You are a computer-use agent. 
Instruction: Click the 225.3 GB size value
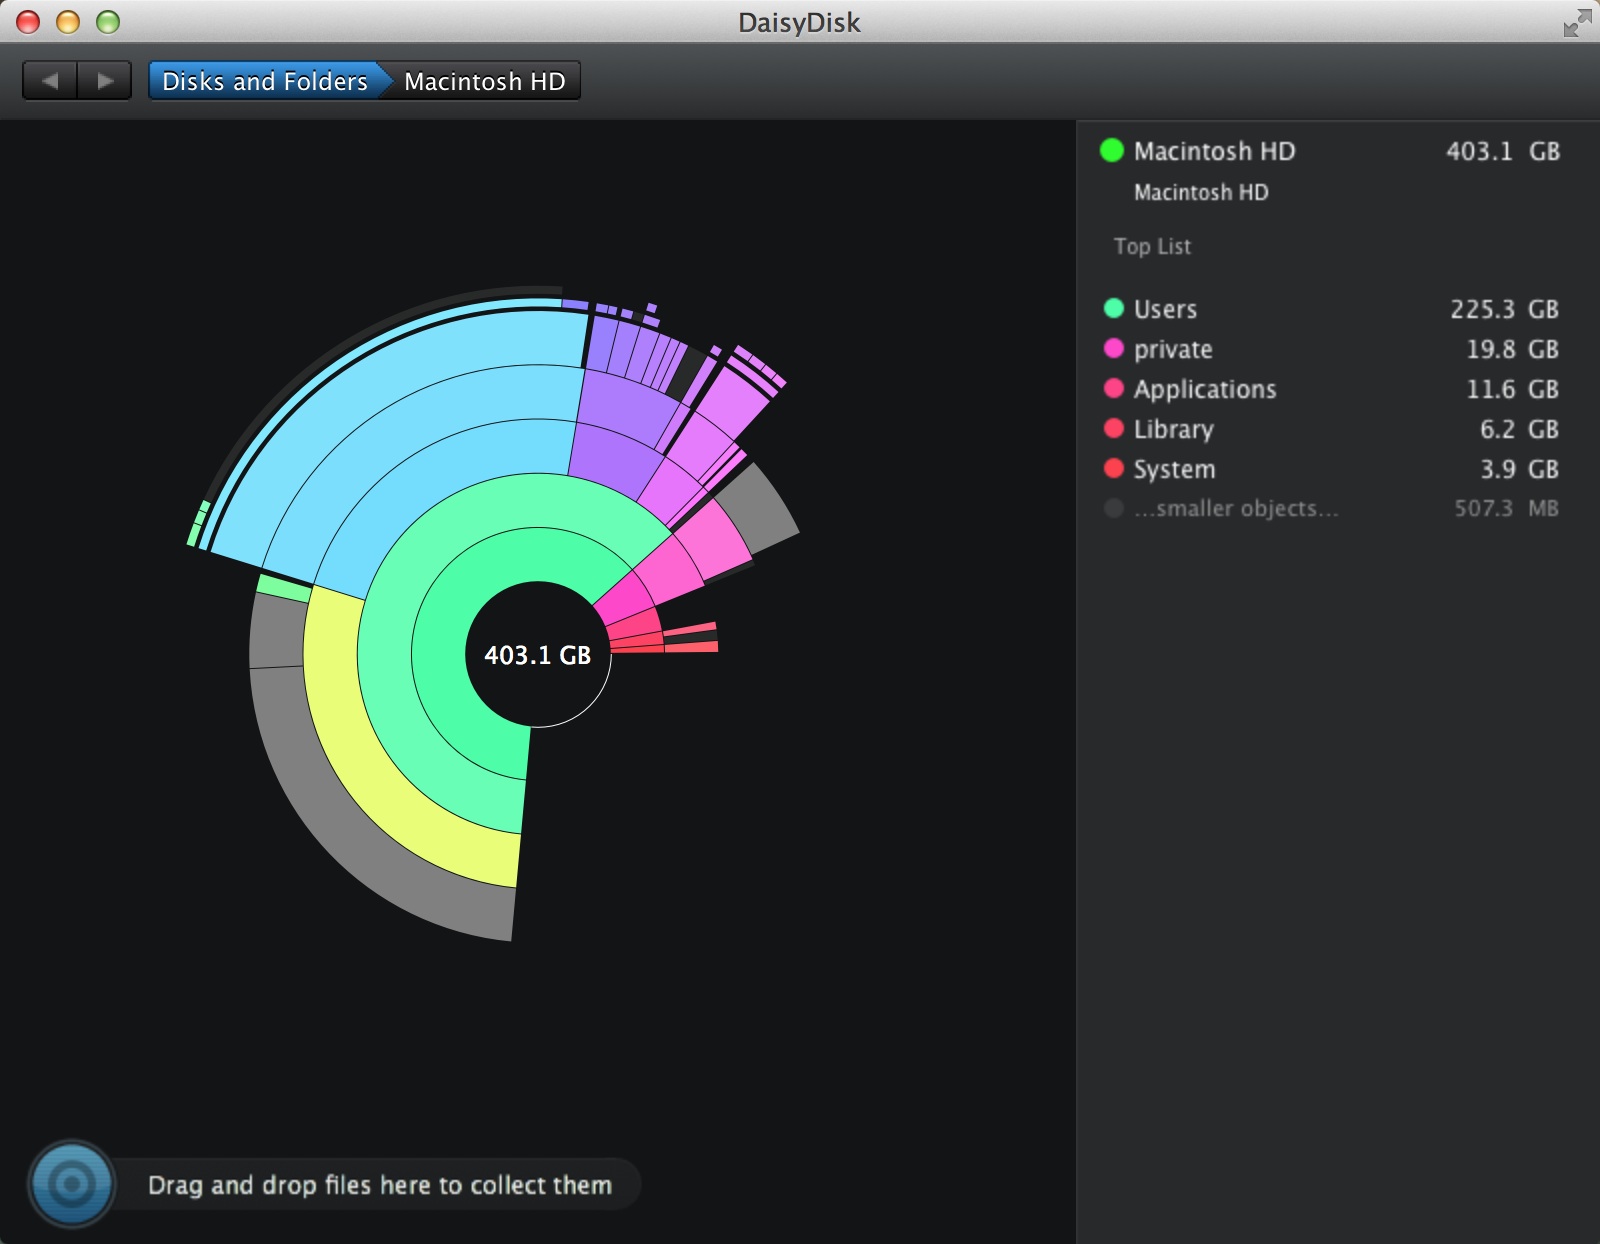(x=1504, y=309)
